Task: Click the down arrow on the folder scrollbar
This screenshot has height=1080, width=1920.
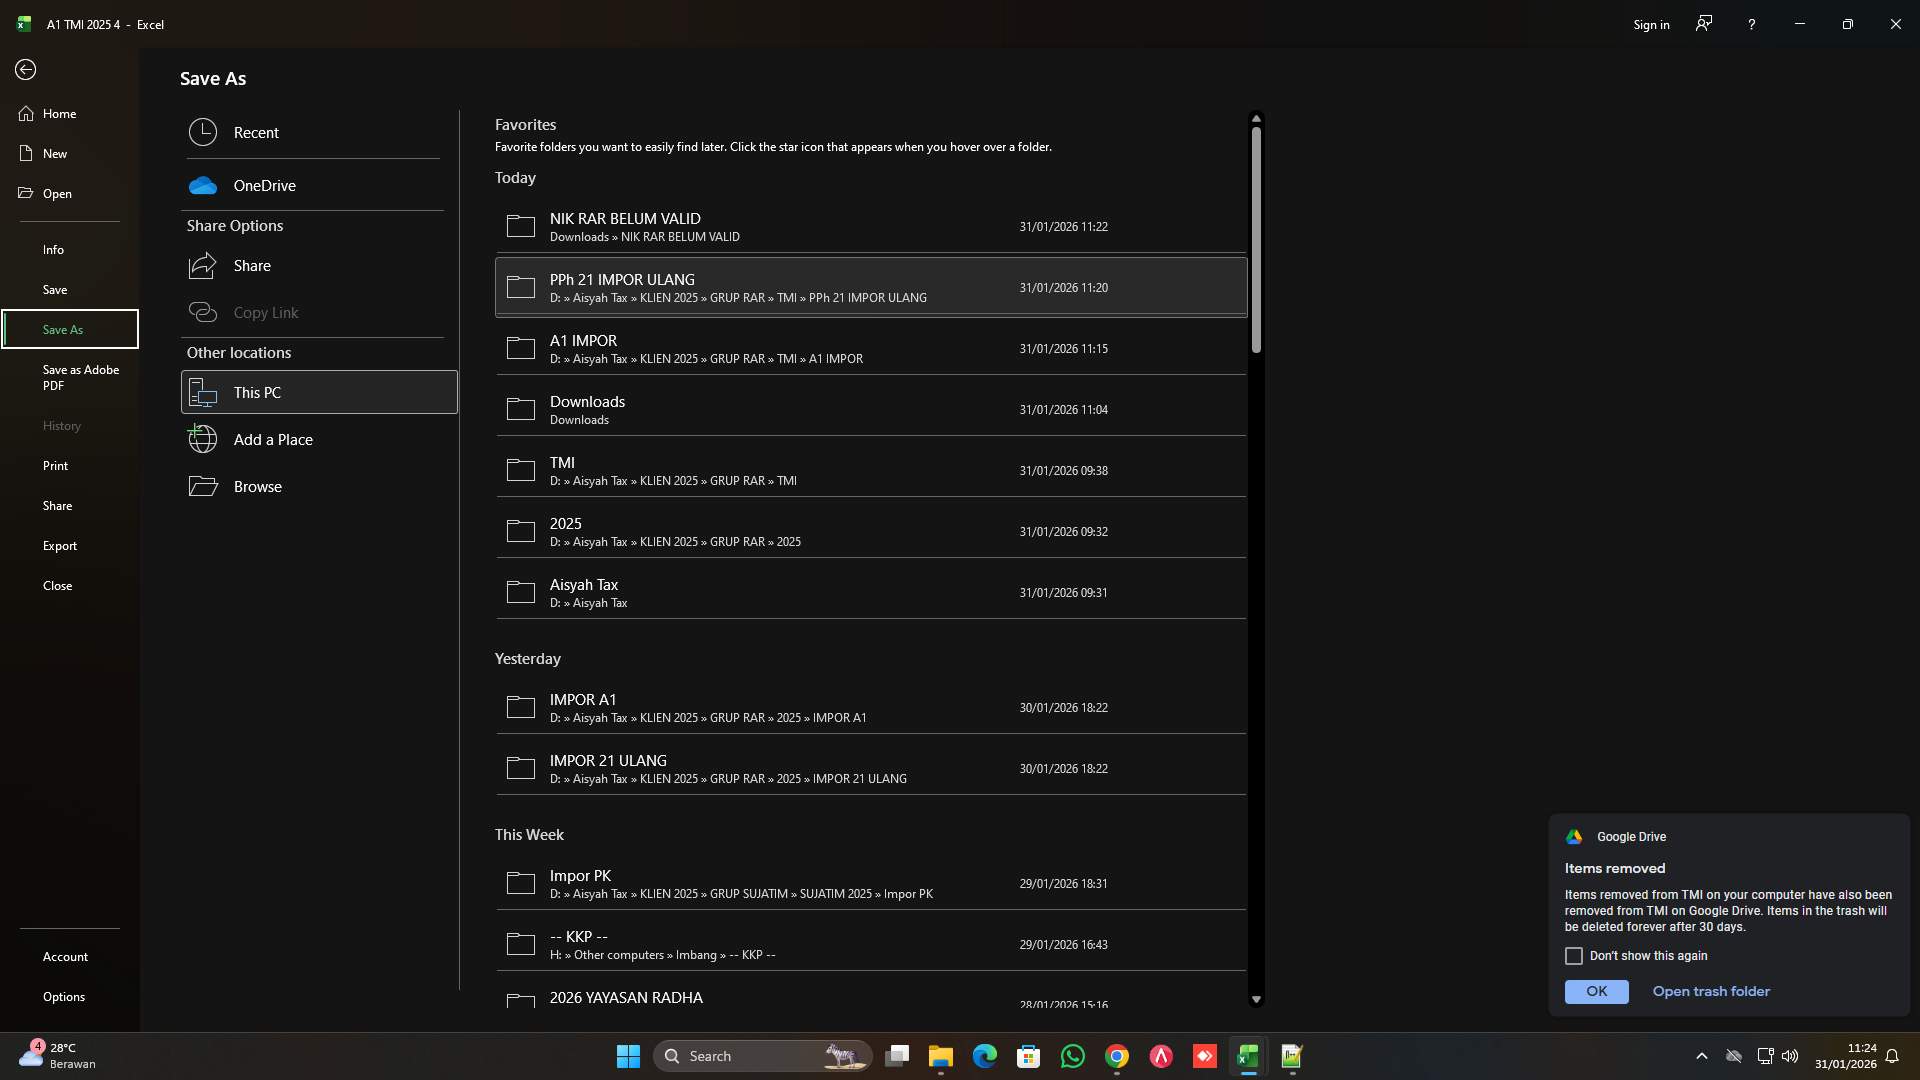Action: click(1256, 999)
